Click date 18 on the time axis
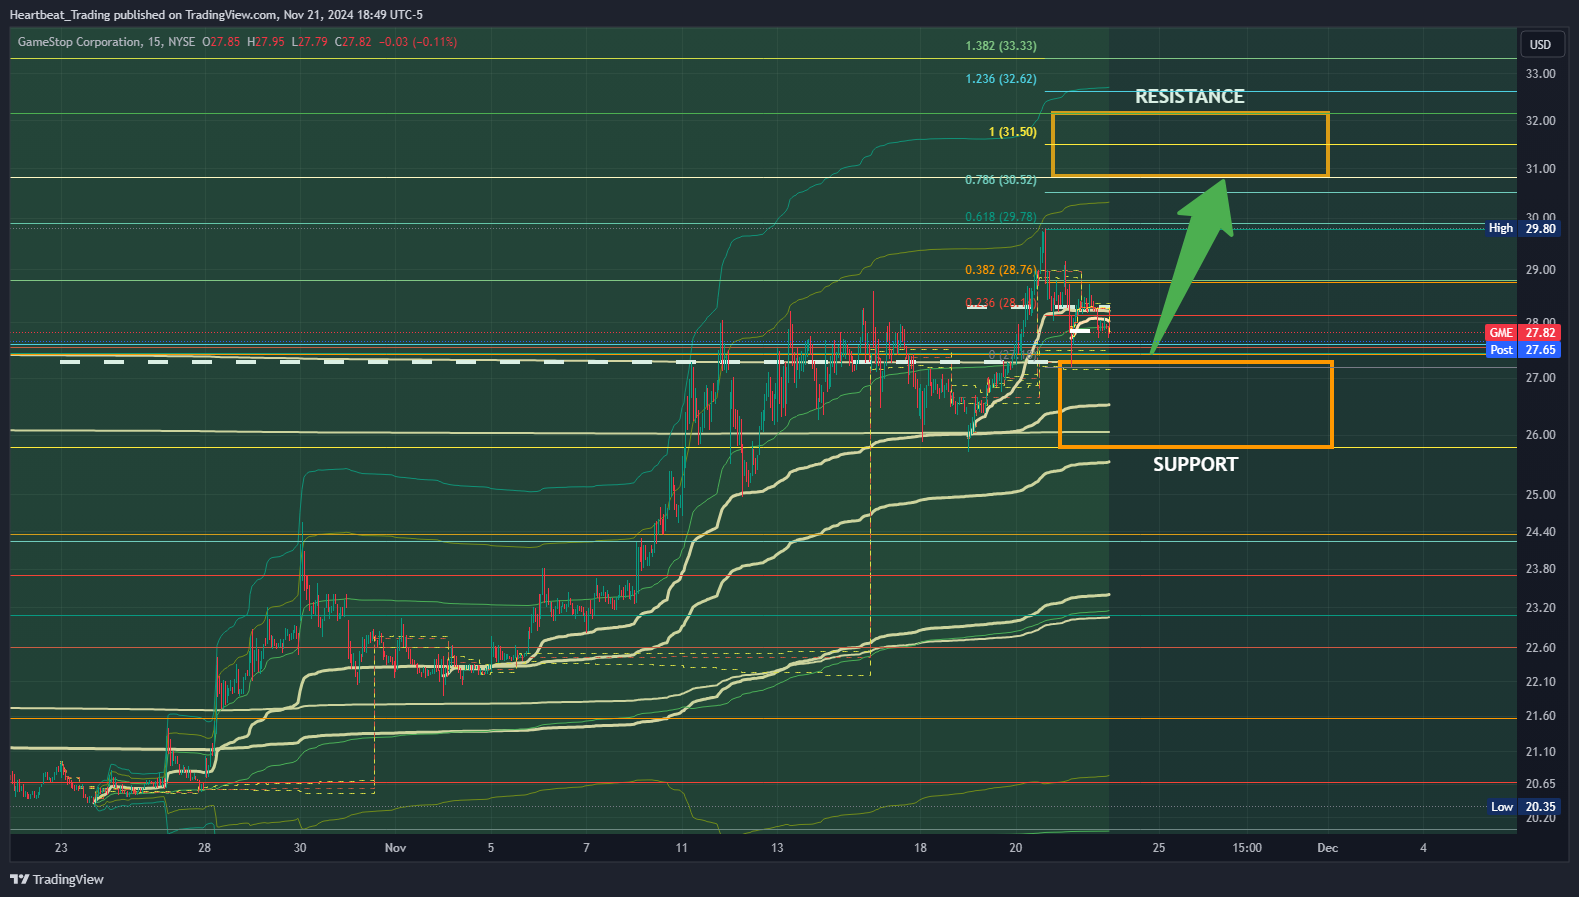 920,848
